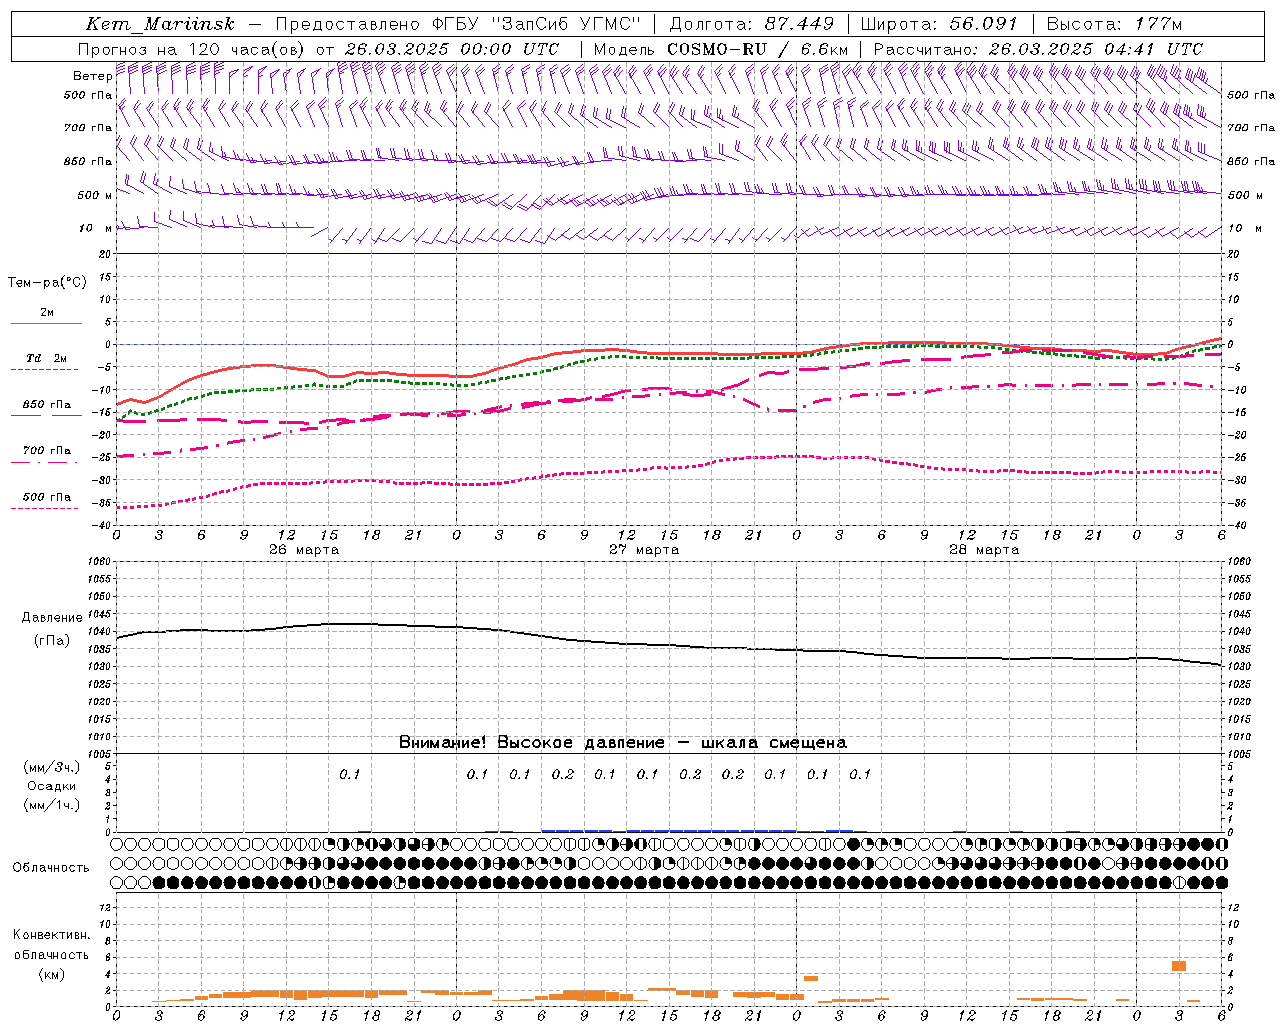The width and height of the screenshot is (1280, 1024).
Task: Click the Облачность cloudiness label
Action: (x=51, y=867)
